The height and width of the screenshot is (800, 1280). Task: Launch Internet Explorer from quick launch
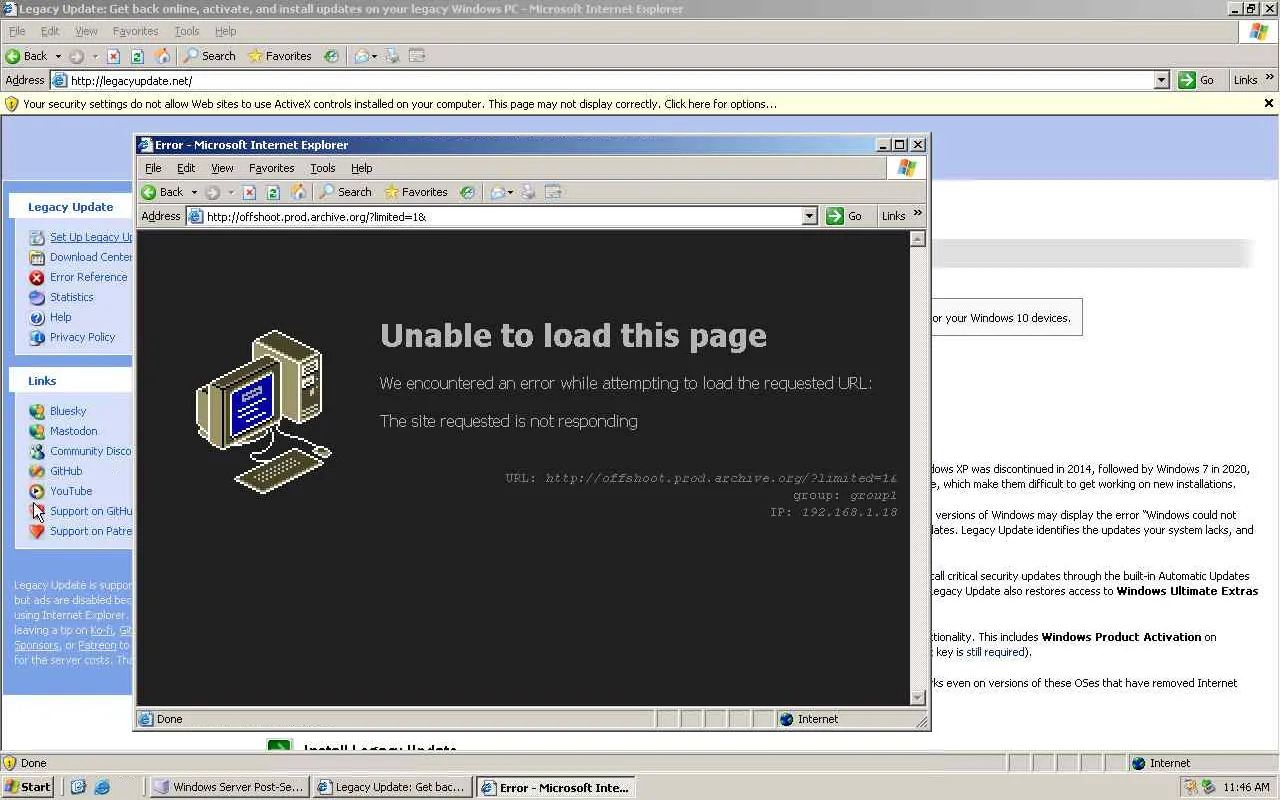point(101,787)
